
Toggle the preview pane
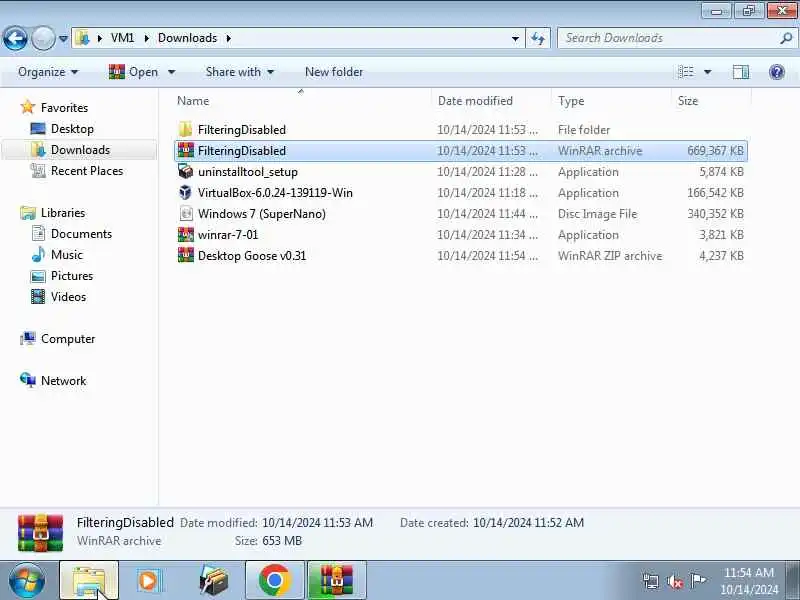pyautogui.click(x=741, y=72)
